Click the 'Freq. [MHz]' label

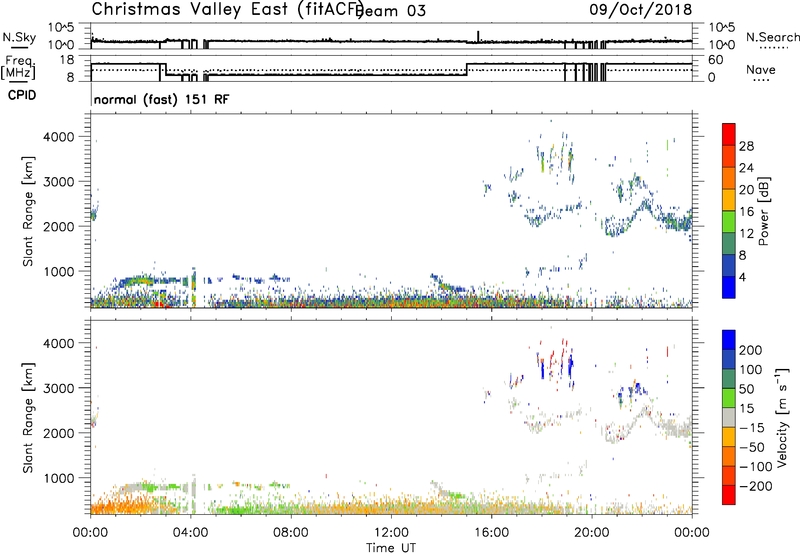(x=18, y=67)
